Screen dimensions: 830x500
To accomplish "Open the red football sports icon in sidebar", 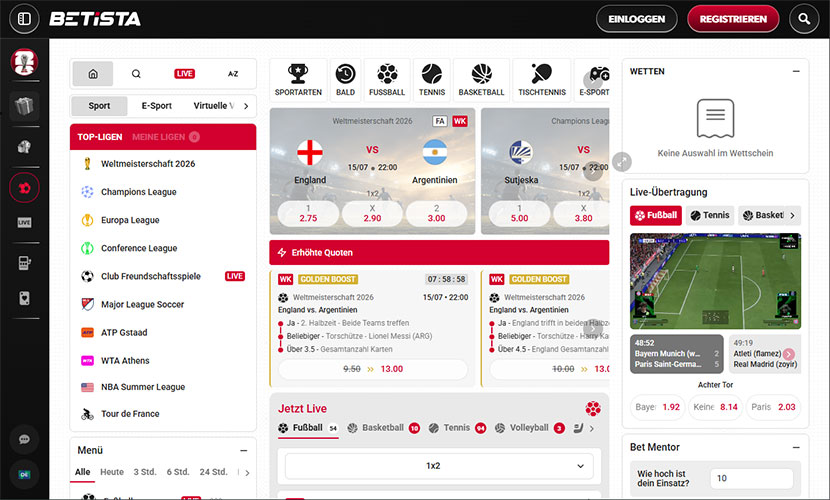I will 24,187.
